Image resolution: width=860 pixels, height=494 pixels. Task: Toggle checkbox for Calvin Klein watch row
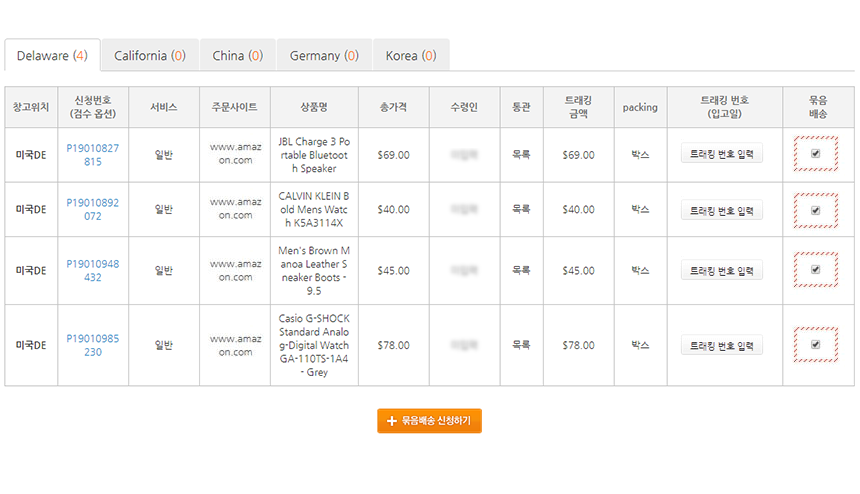(x=816, y=210)
